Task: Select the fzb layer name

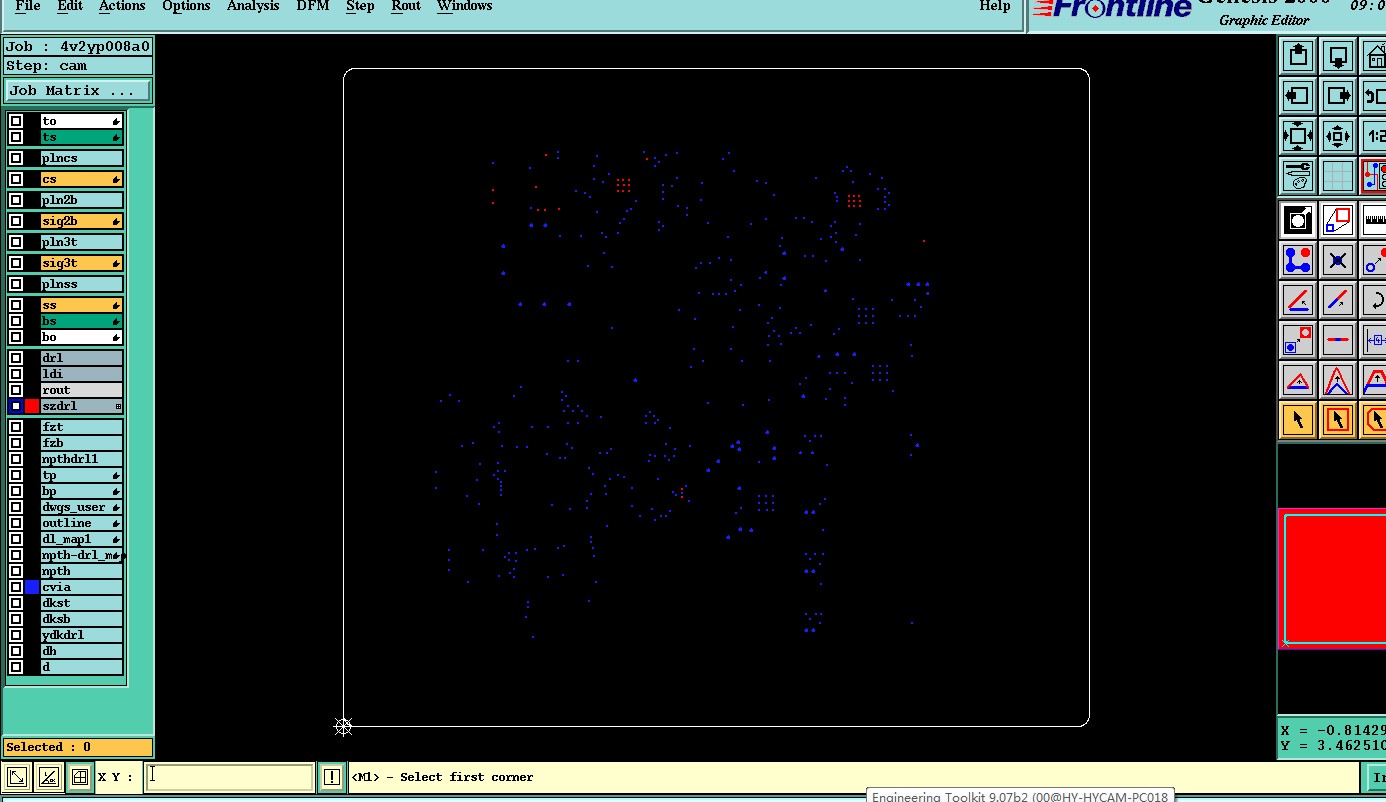Action: pyautogui.click(x=82, y=443)
